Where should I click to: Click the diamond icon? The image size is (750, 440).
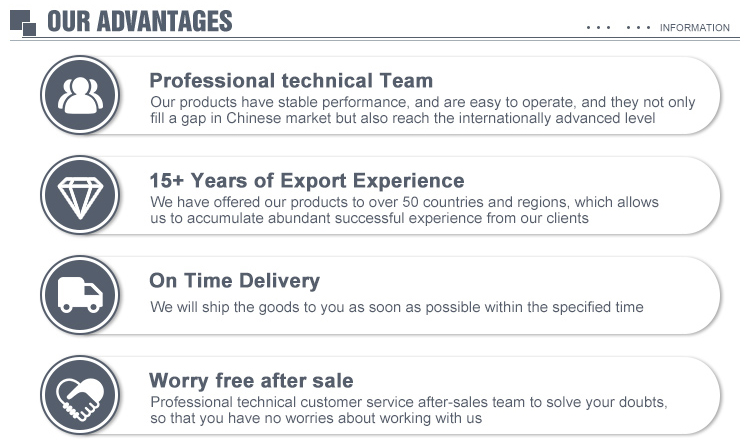click(80, 195)
